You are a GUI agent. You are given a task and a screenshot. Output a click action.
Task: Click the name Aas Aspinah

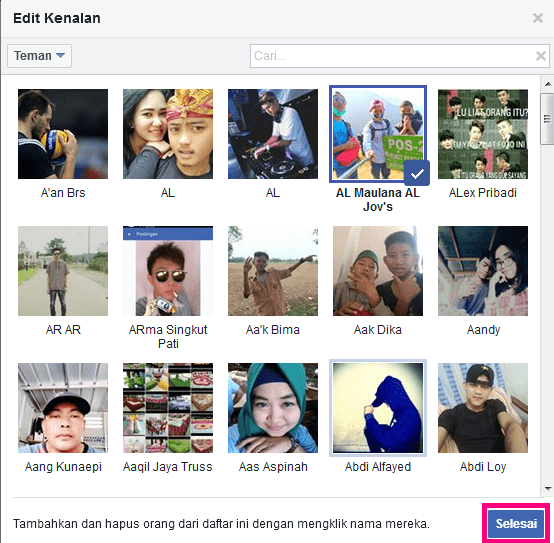click(x=273, y=467)
